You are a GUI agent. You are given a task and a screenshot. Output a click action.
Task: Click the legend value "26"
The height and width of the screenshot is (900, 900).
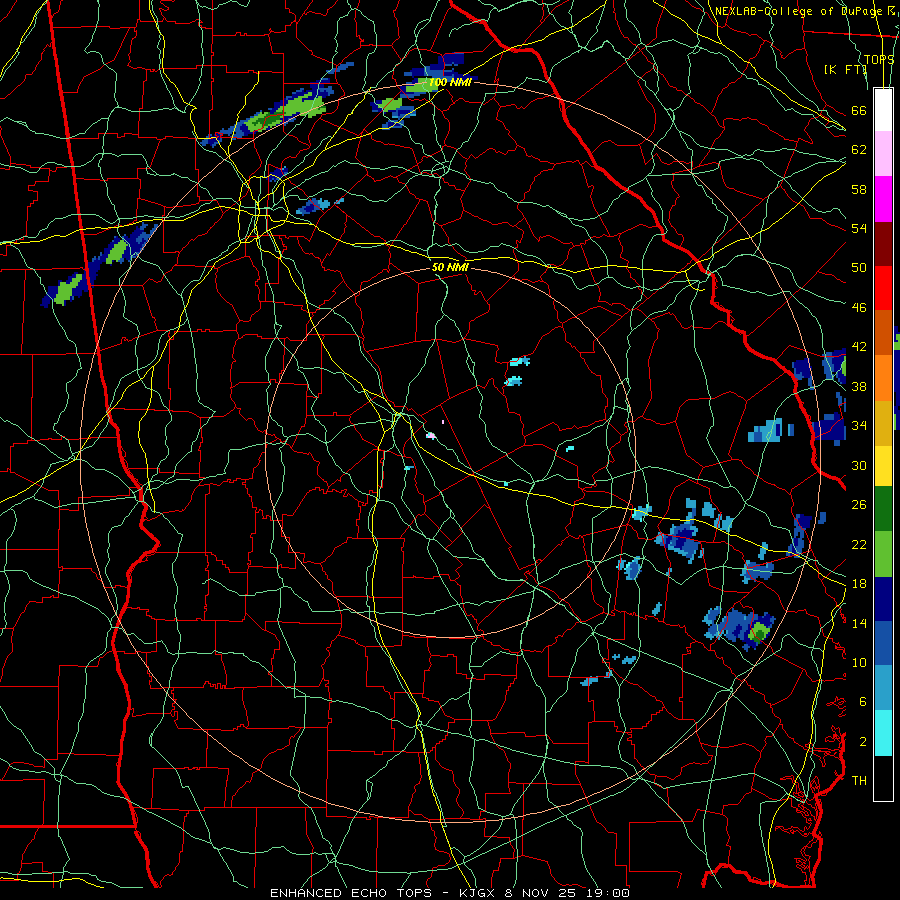coord(859,505)
